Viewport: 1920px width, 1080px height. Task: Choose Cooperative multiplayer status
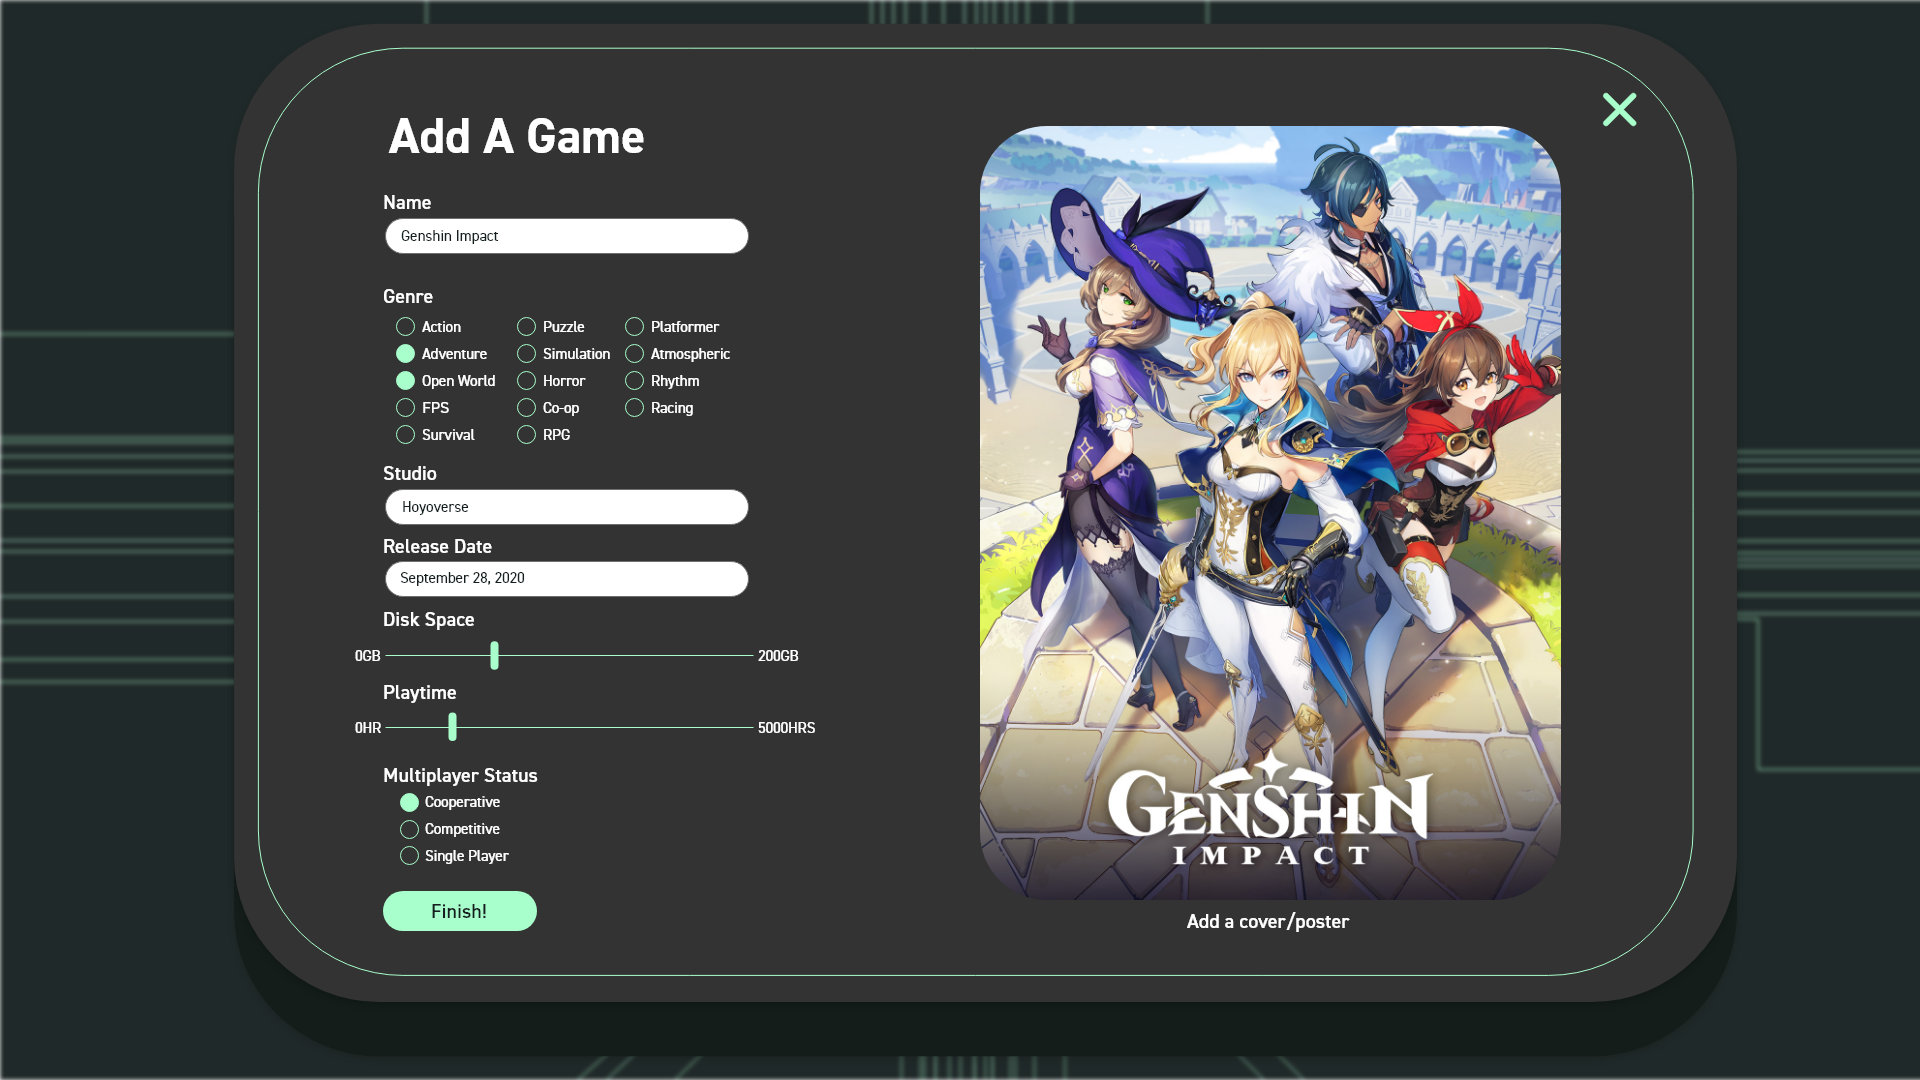[409, 803]
